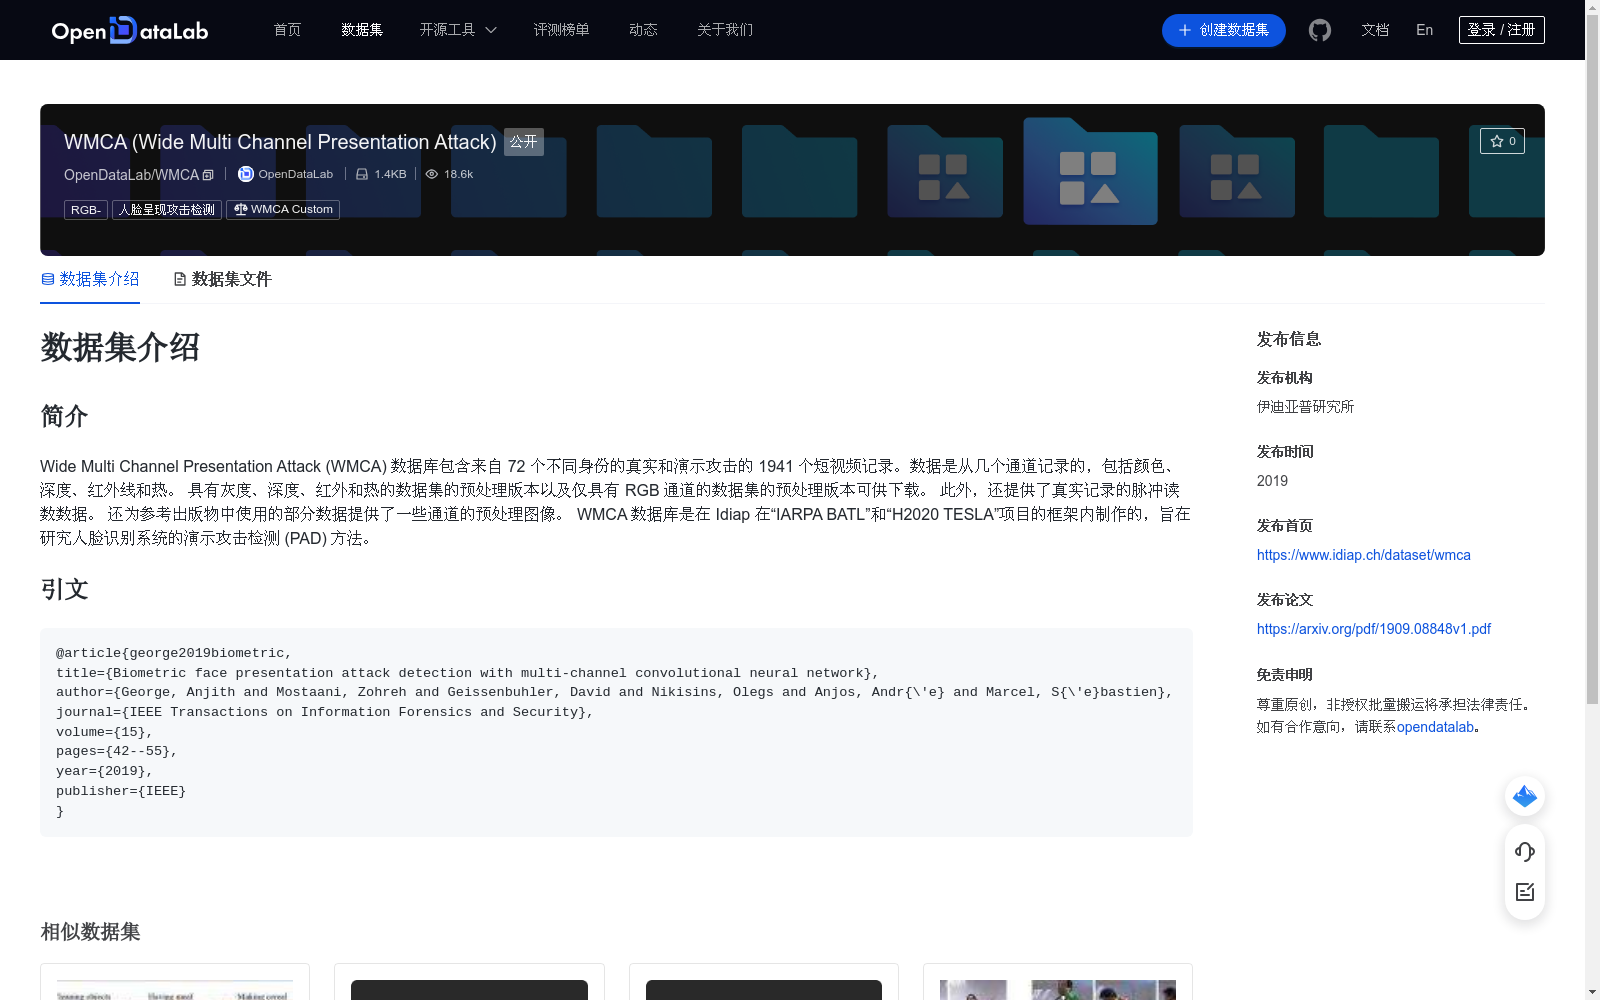Open customer support via the headset icon
1600x1000 pixels.
1524,852
